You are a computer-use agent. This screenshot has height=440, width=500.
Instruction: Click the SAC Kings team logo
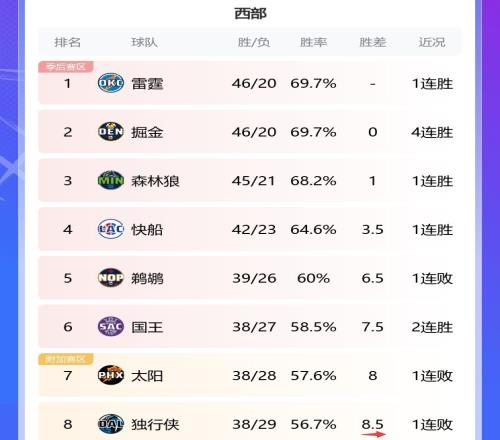pos(111,326)
